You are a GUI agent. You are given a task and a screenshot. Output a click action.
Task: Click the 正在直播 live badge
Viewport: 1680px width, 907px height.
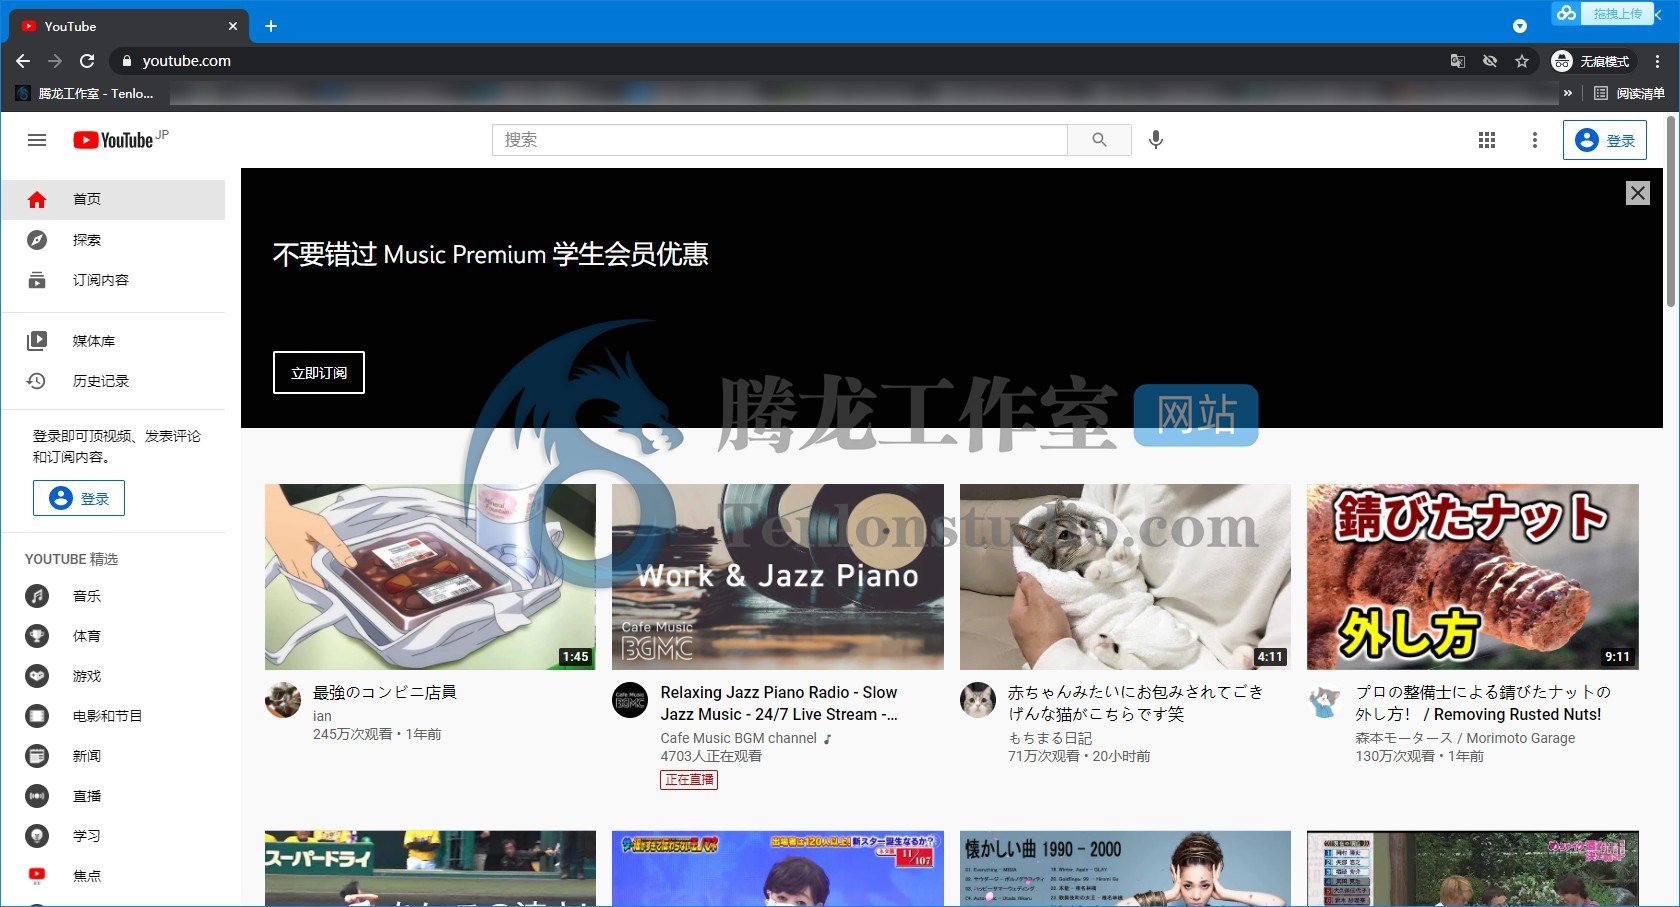click(689, 780)
